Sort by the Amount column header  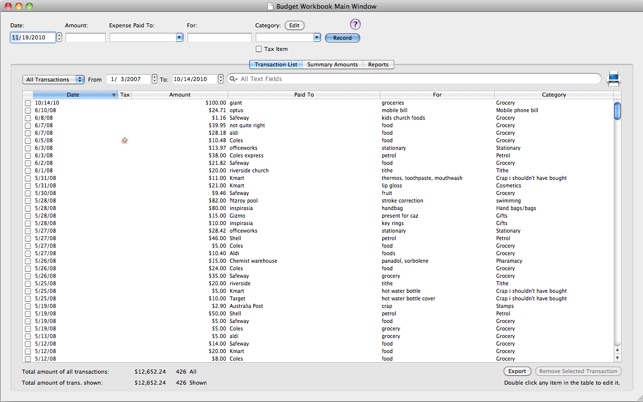tap(180, 94)
